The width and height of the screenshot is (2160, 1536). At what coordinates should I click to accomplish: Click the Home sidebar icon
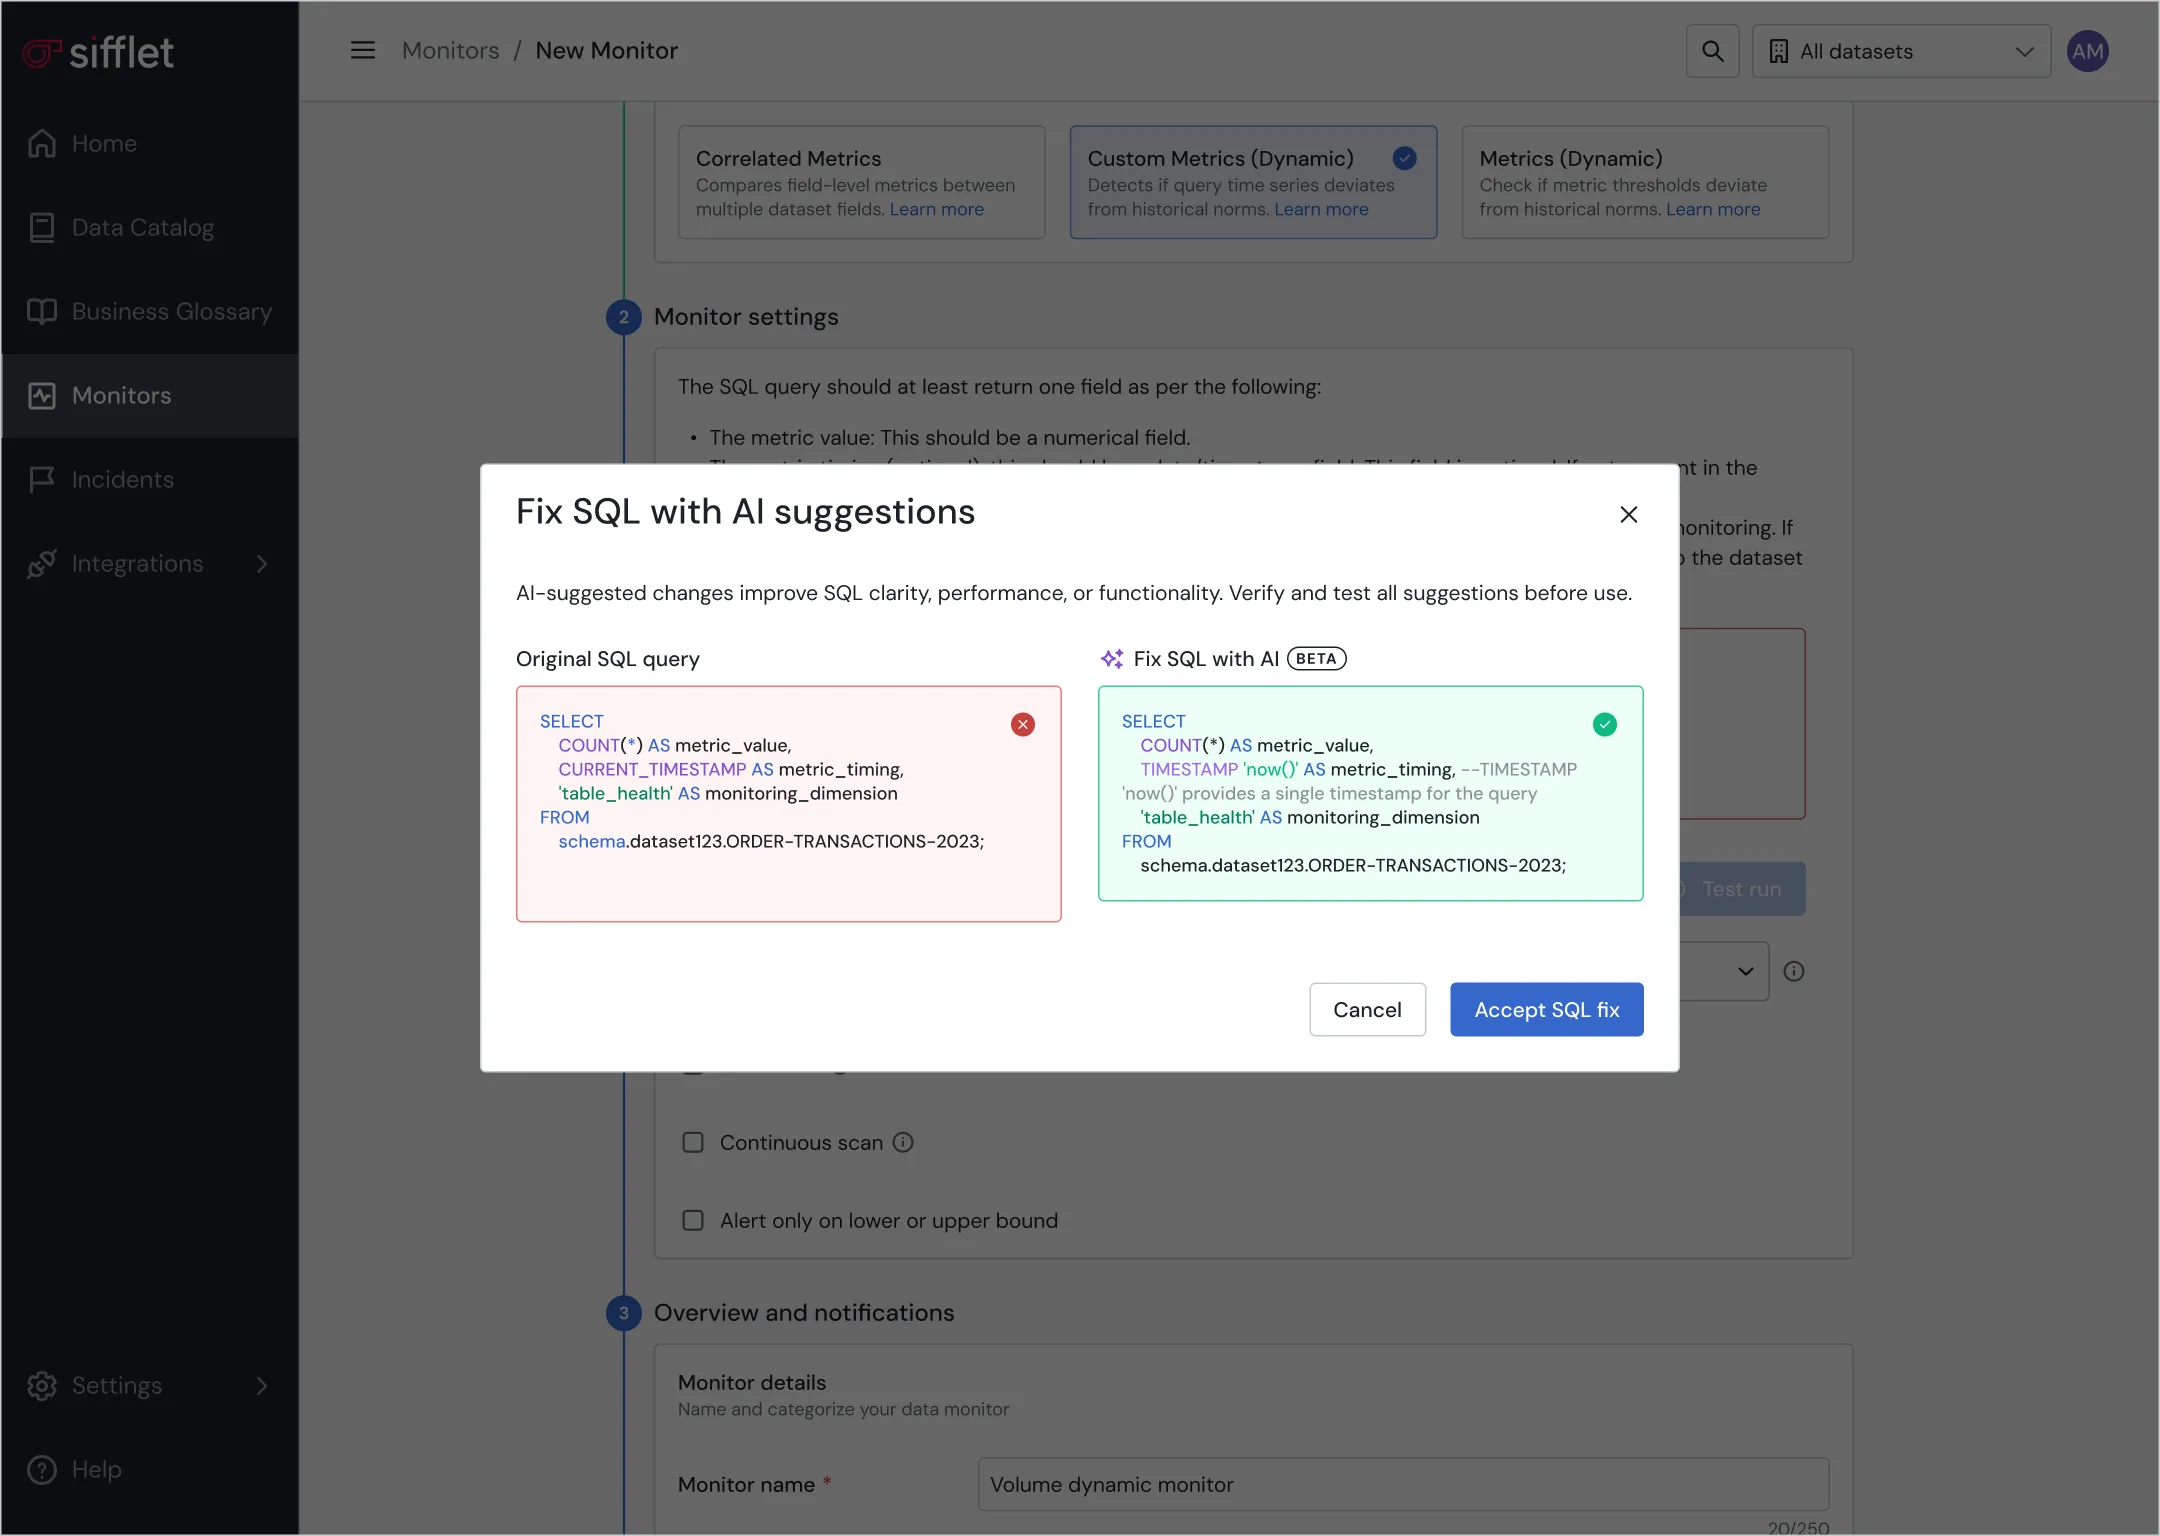tap(41, 143)
